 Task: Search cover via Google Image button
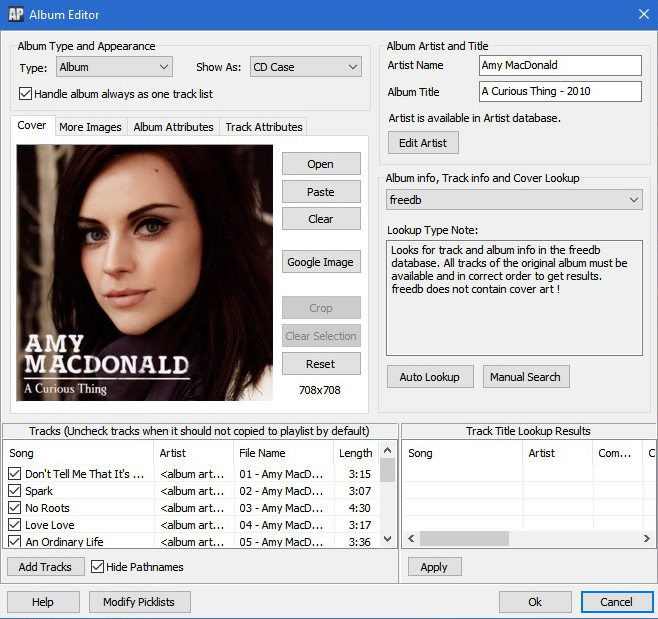[321, 262]
